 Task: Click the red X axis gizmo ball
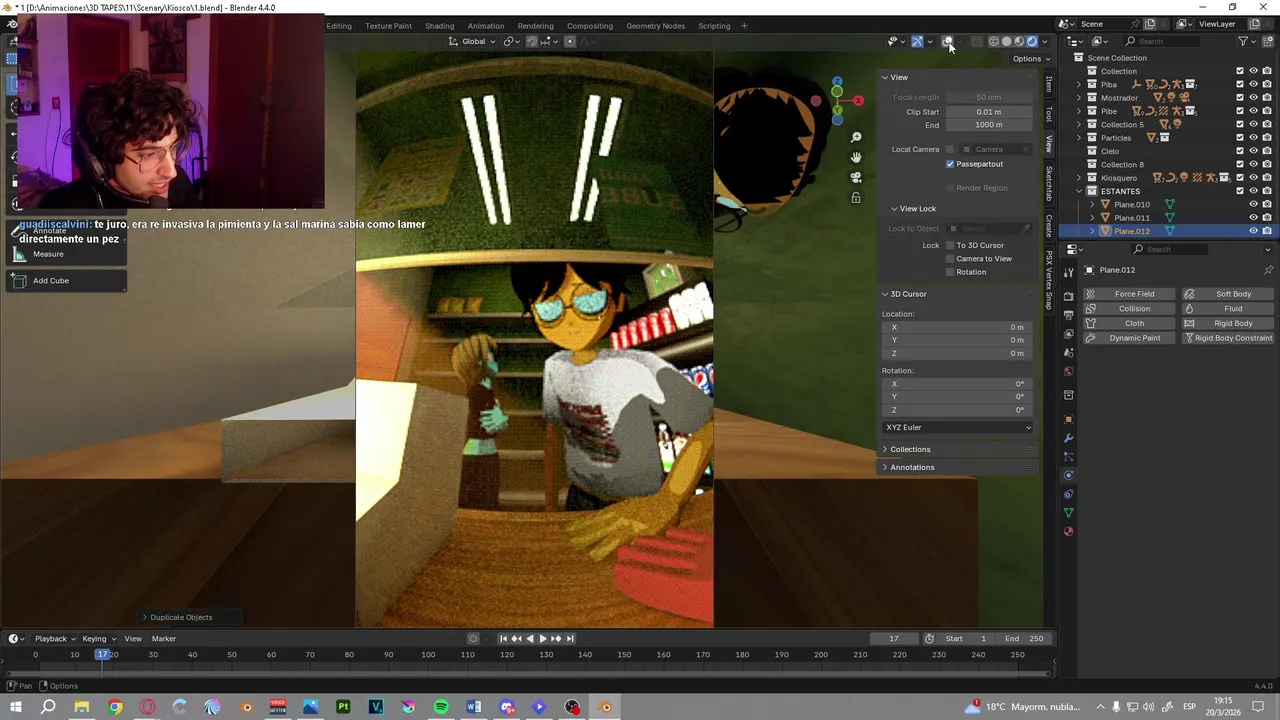click(858, 100)
